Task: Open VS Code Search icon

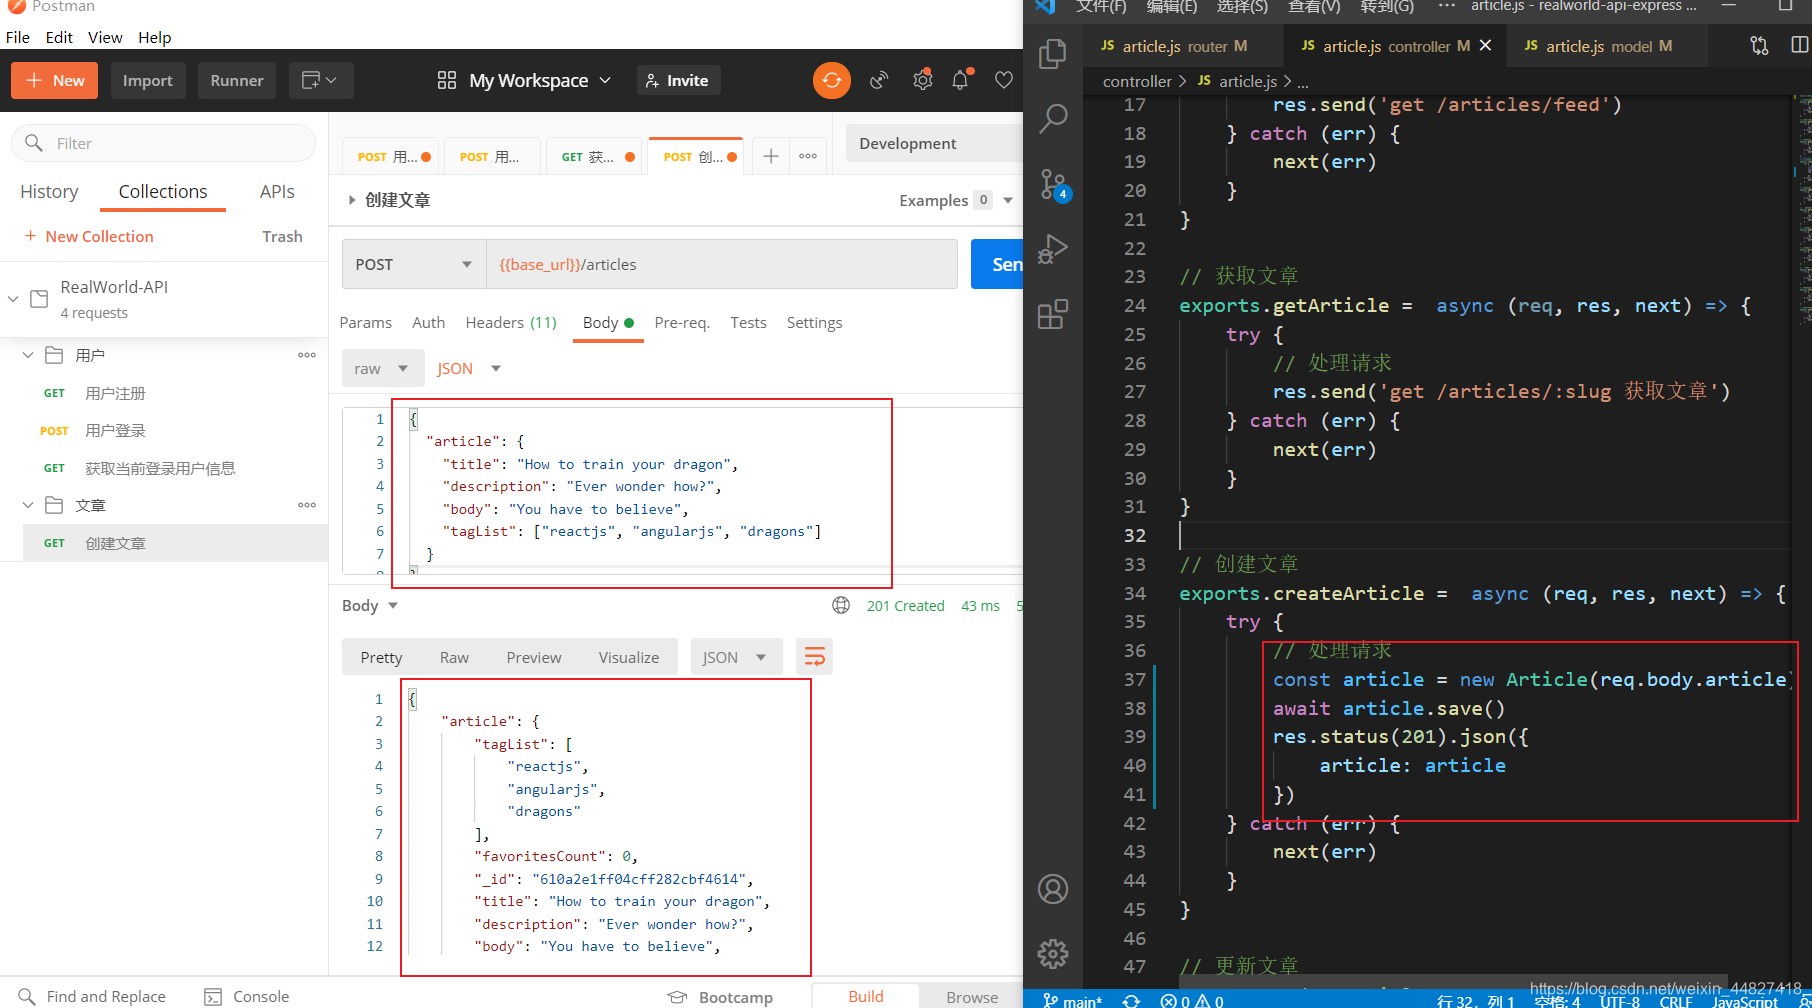Action: click(x=1053, y=118)
